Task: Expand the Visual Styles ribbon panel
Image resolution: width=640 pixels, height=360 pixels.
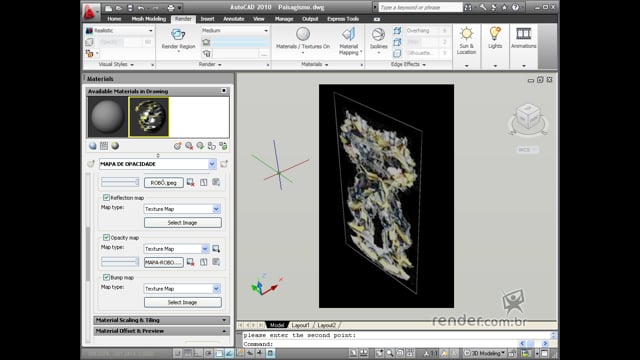Action: tap(116, 64)
